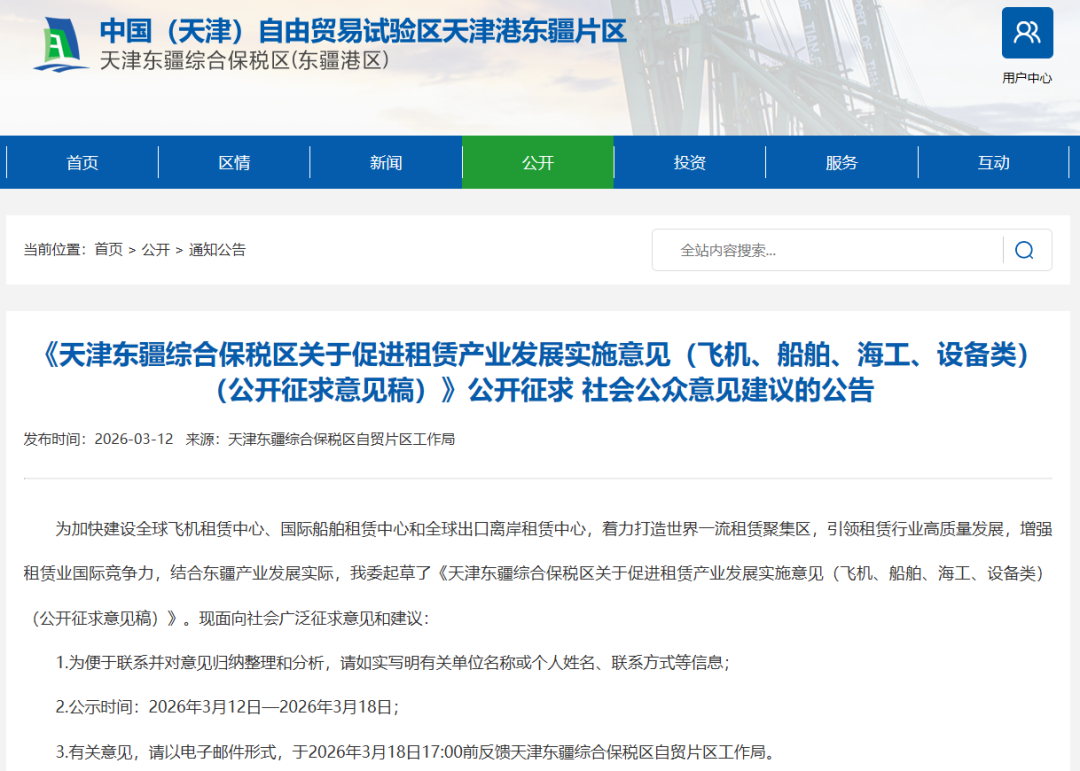Image resolution: width=1080 pixels, height=771 pixels.
Task: Select the 新闻 navigation entry
Action: (x=385, y=162)
